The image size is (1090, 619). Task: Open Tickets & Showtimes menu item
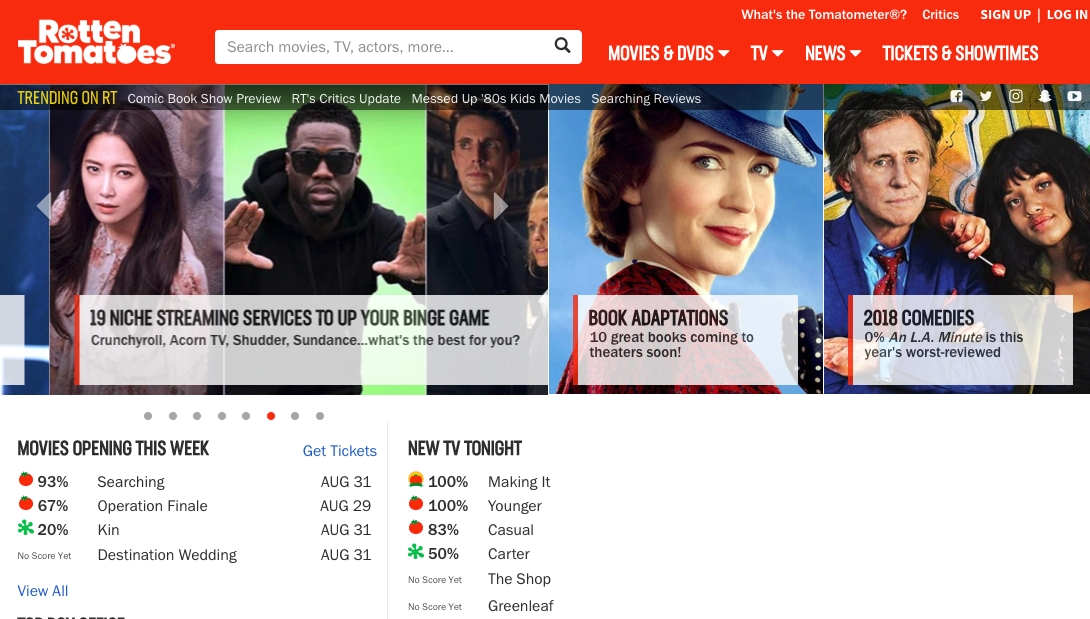pos(960,54)
